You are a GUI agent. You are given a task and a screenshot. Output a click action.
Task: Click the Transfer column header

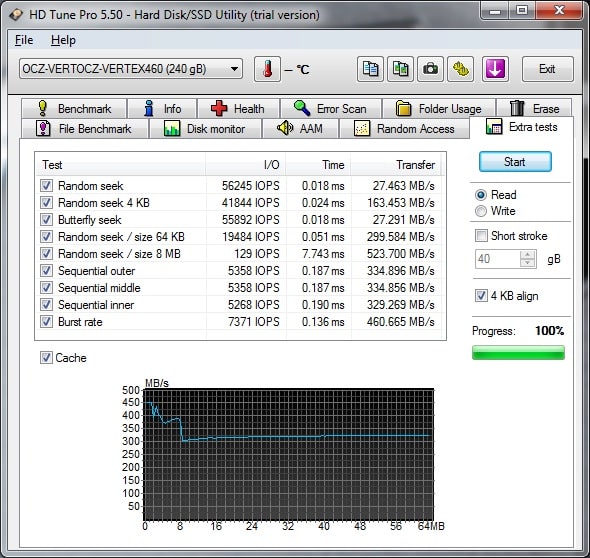[x=396, y=165]
